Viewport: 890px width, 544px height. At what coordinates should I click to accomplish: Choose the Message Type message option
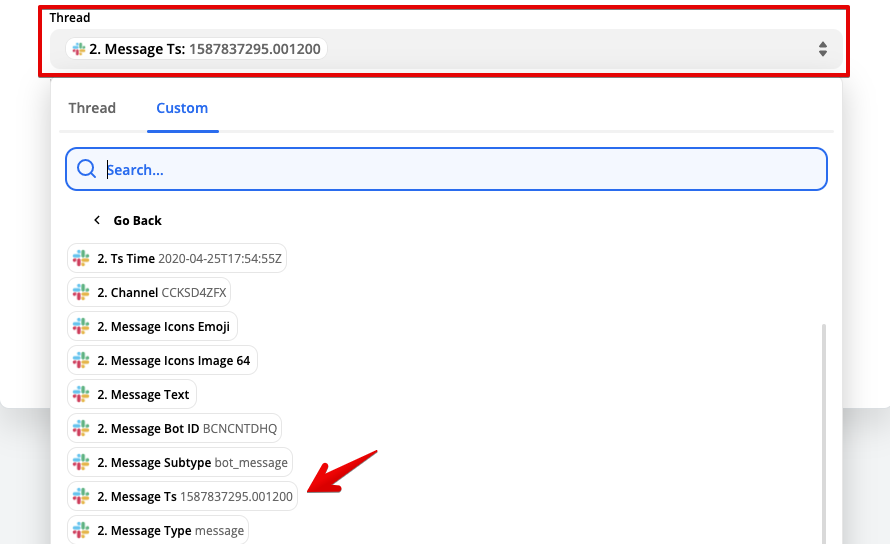[158, 530]
